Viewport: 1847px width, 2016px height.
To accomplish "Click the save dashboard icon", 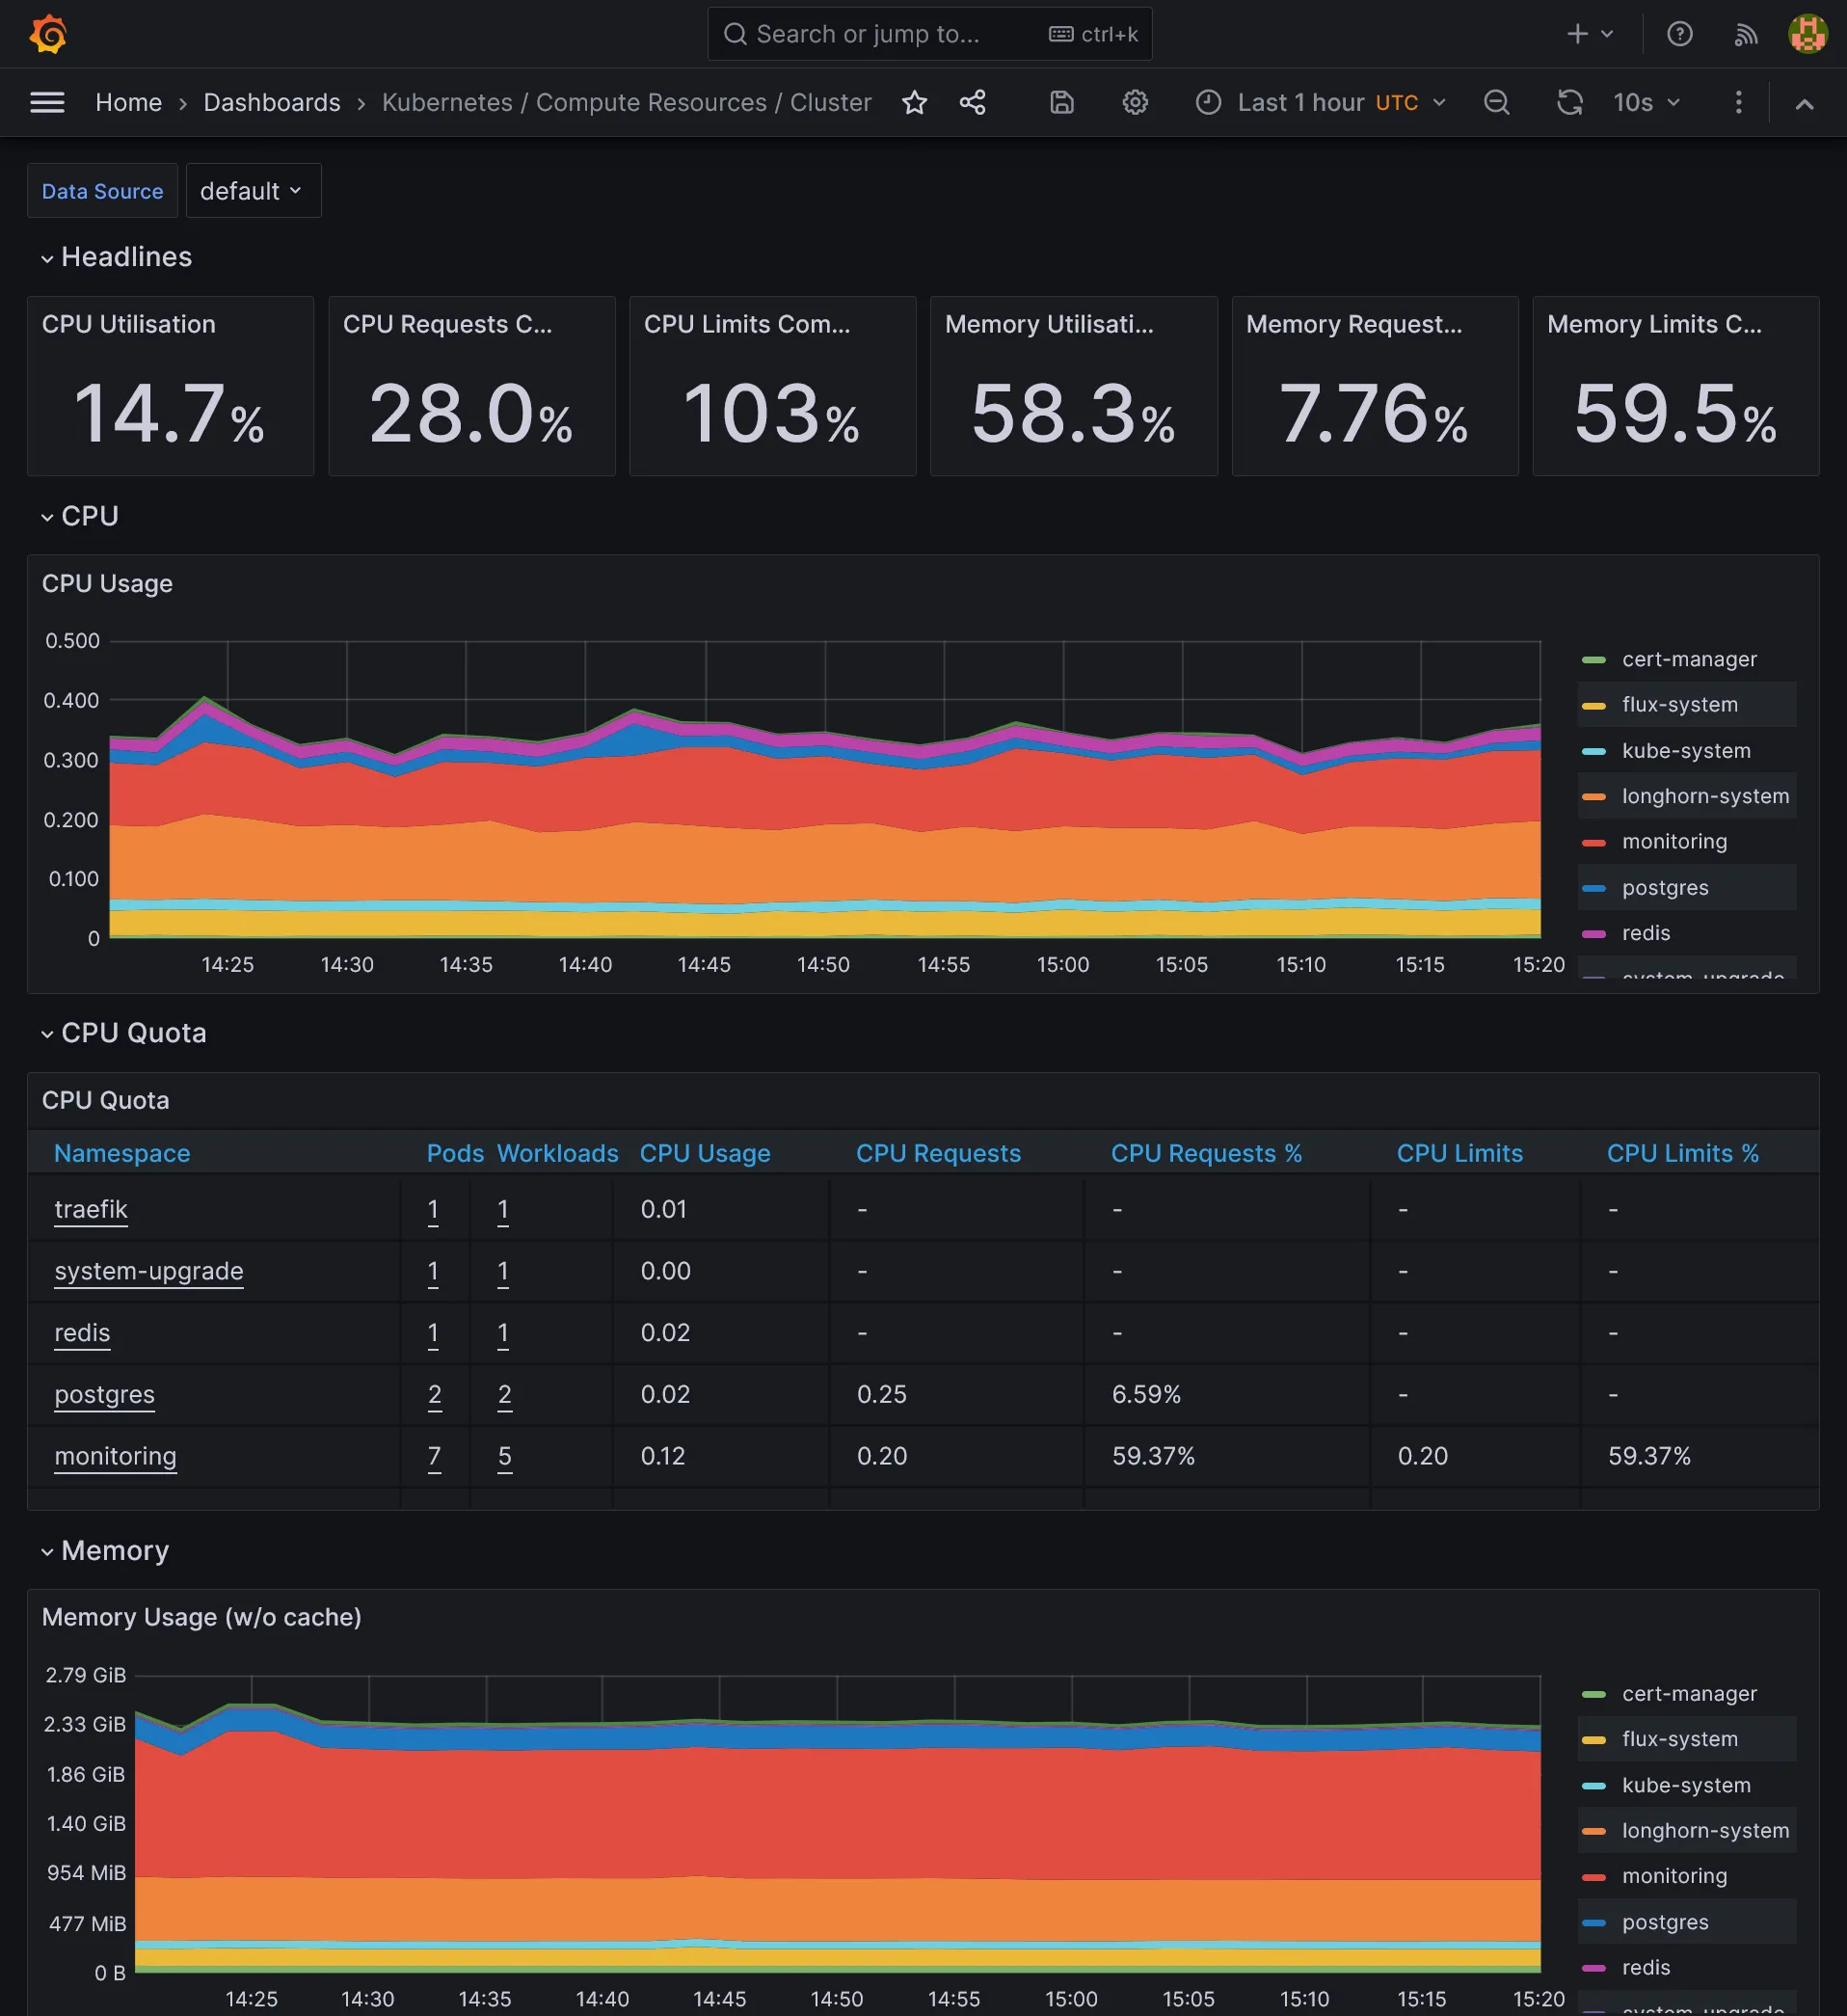I will 1061,102.
